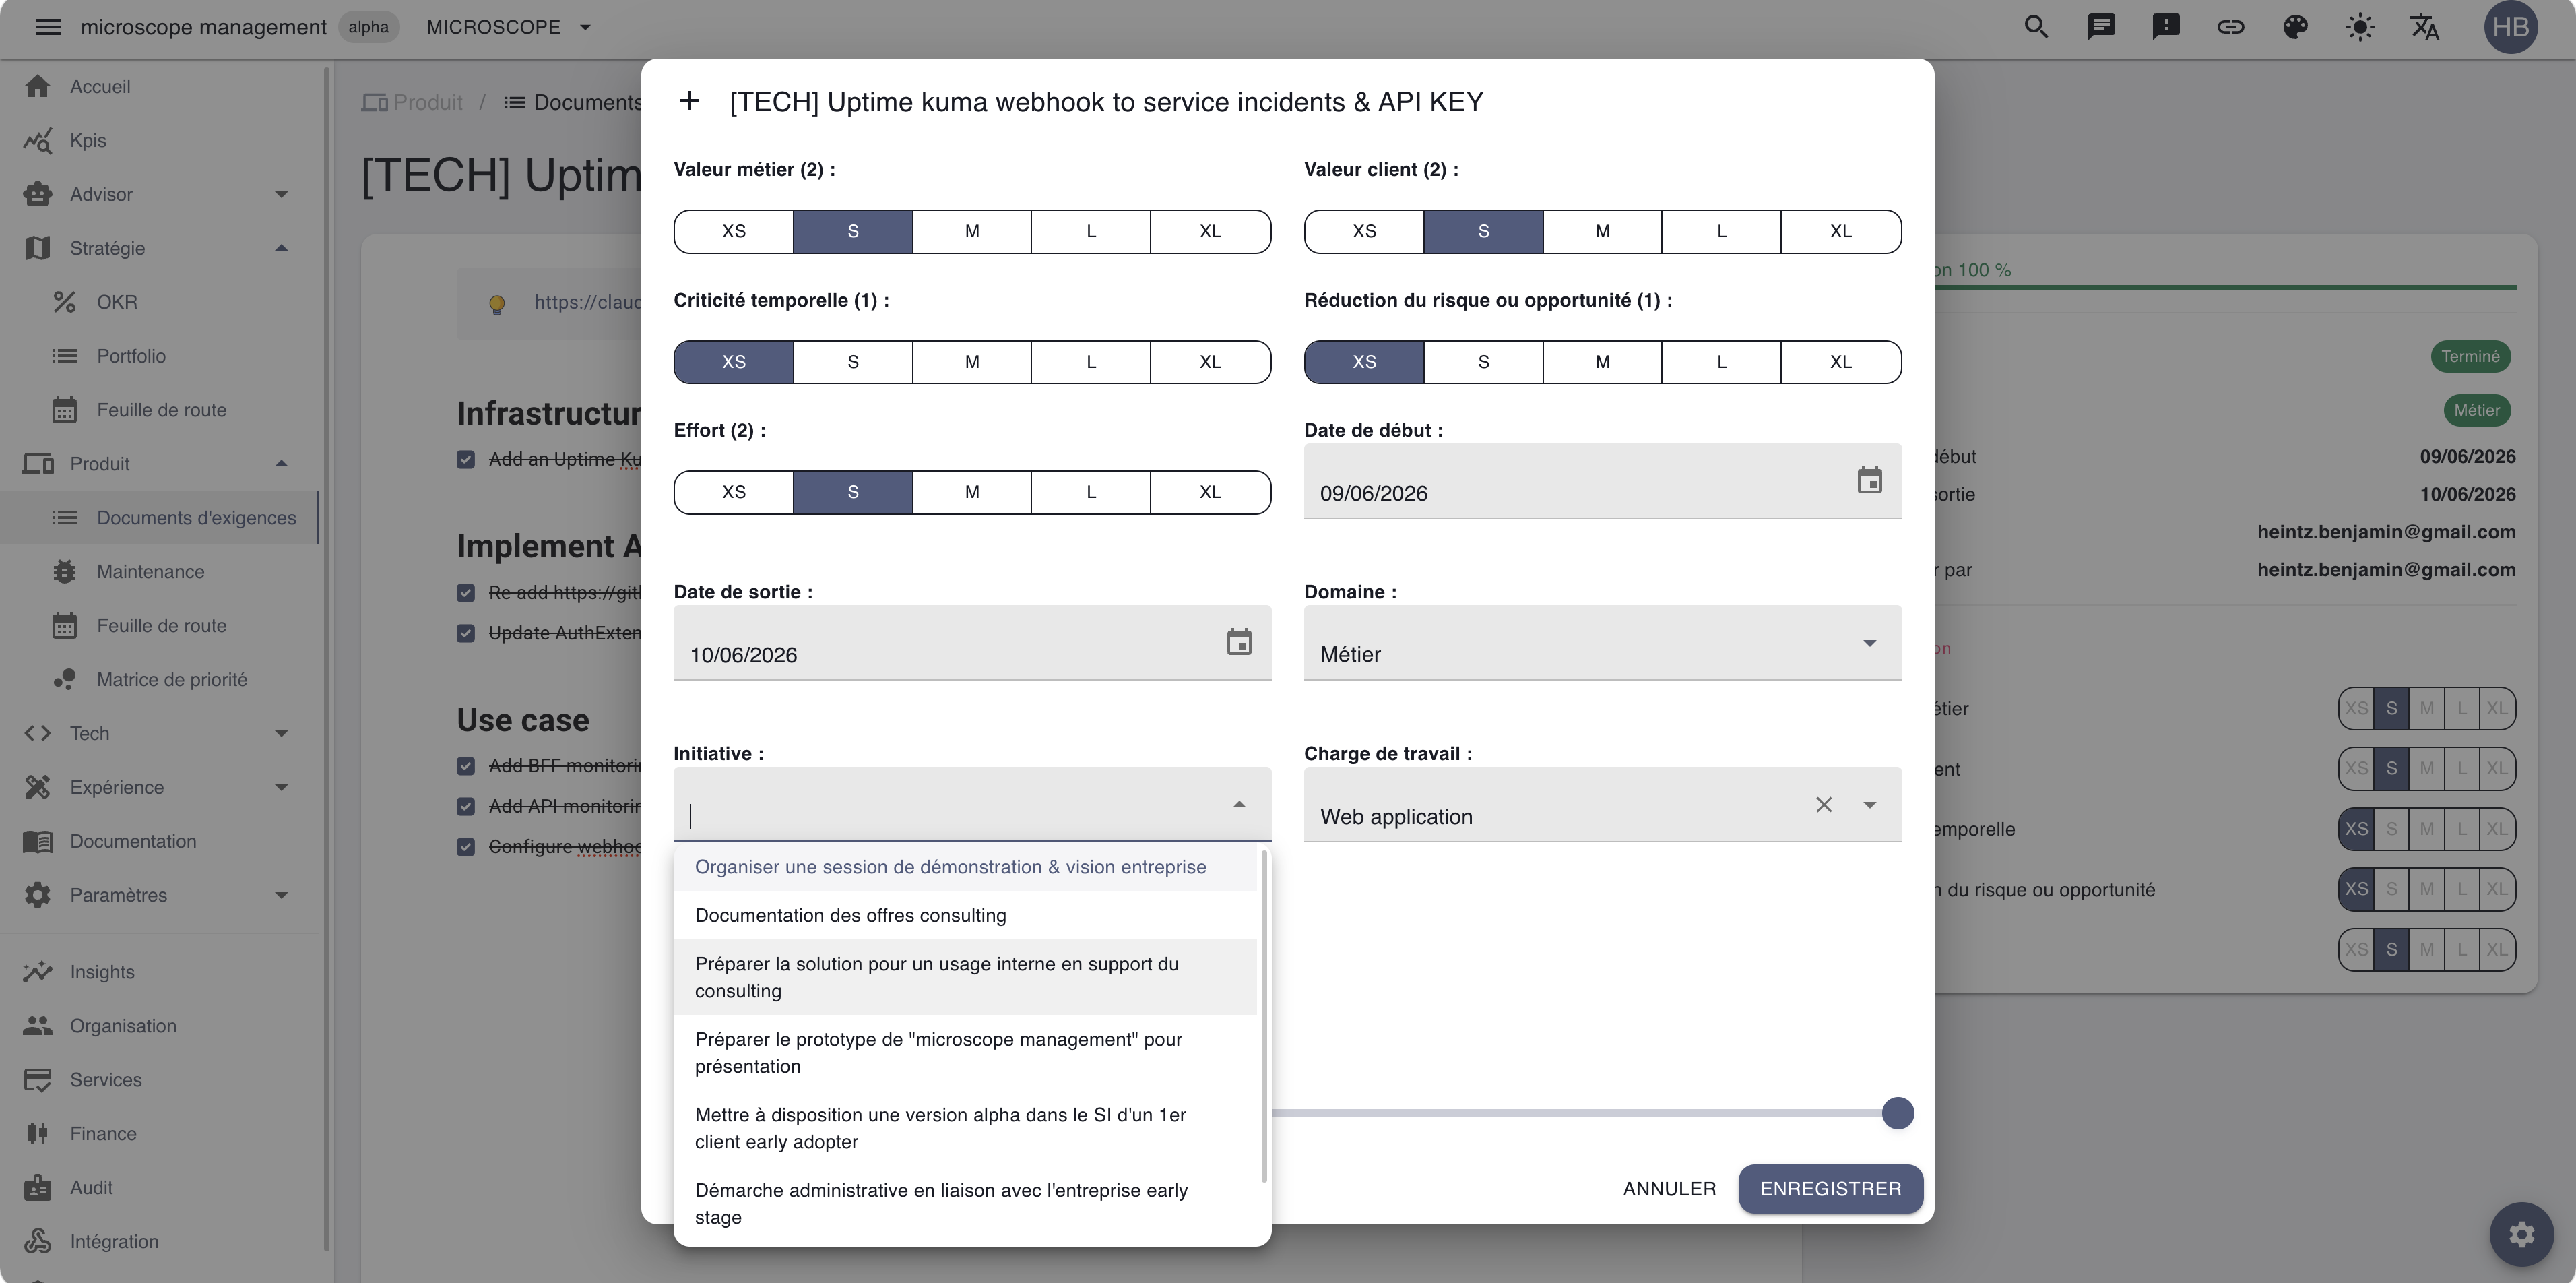Select Documentation des offres consulting option
Screen dimensions: 2576x1283
tap(965, 916)
